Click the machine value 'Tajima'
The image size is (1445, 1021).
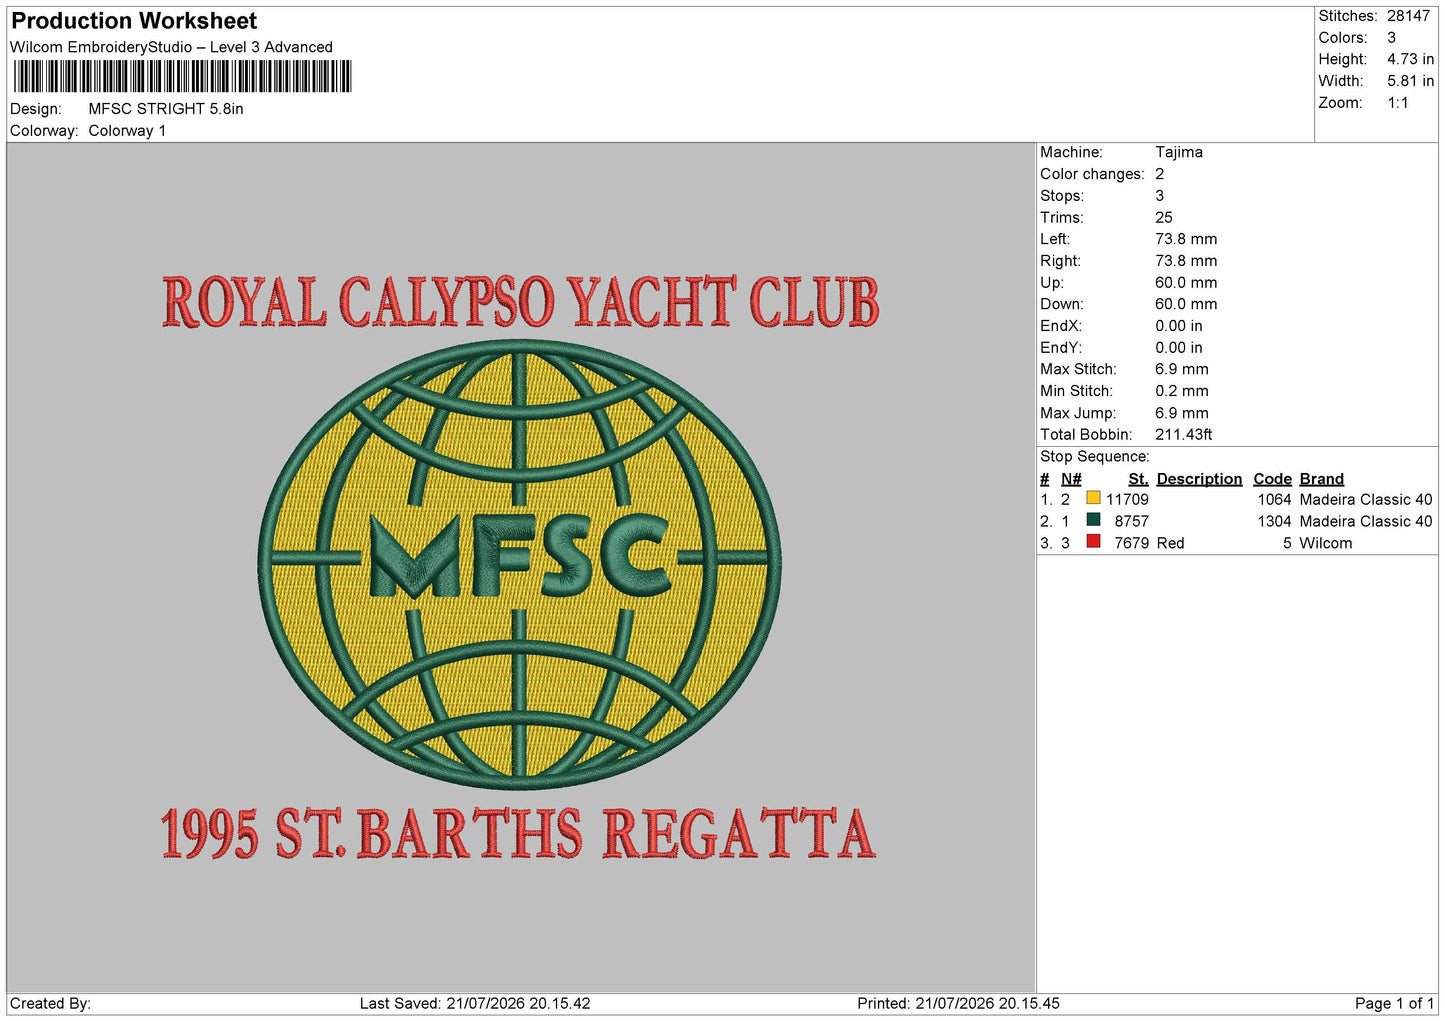[1179, 152]
